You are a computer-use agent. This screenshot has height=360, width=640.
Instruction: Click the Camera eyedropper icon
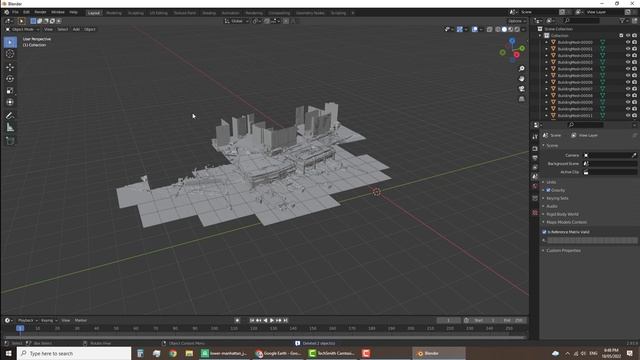634,155
